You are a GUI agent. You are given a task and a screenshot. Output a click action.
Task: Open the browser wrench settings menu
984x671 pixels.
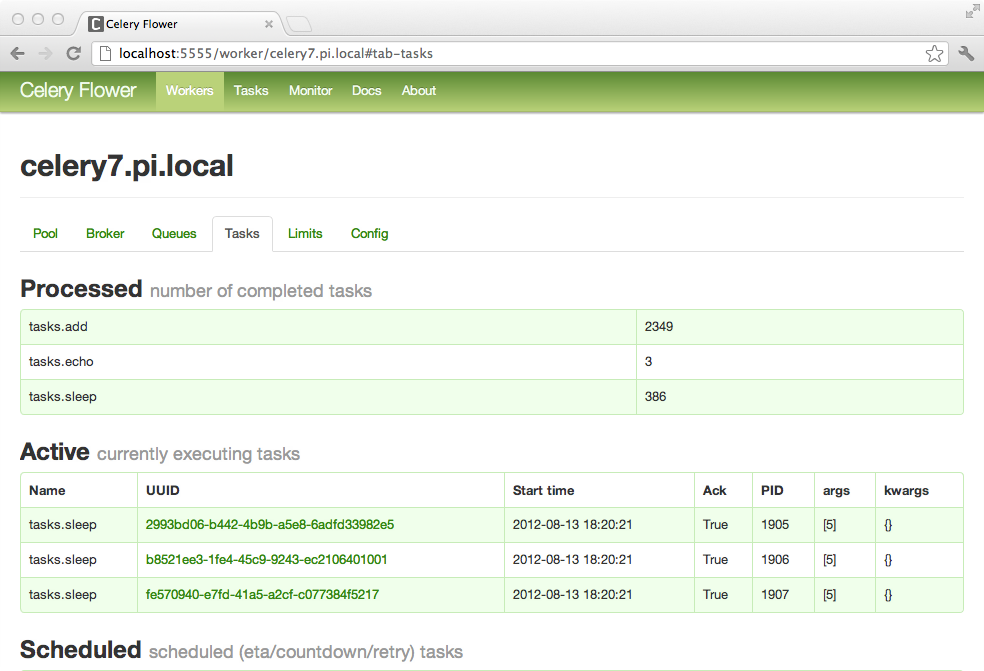point(966,53)
